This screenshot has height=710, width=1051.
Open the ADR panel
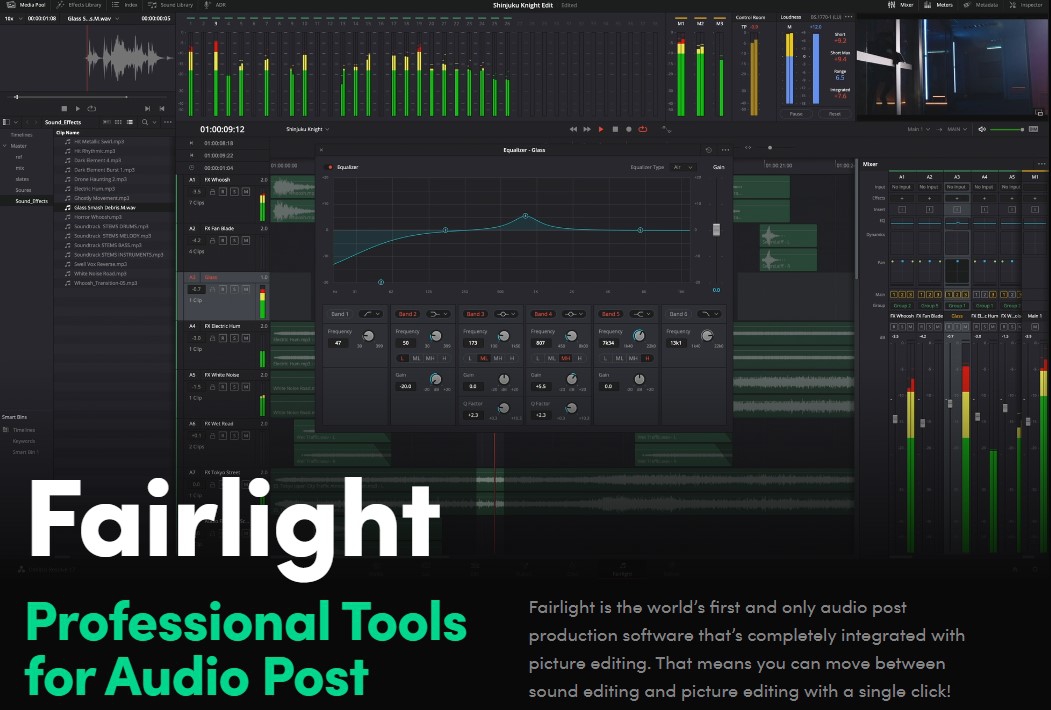[216, 5]
